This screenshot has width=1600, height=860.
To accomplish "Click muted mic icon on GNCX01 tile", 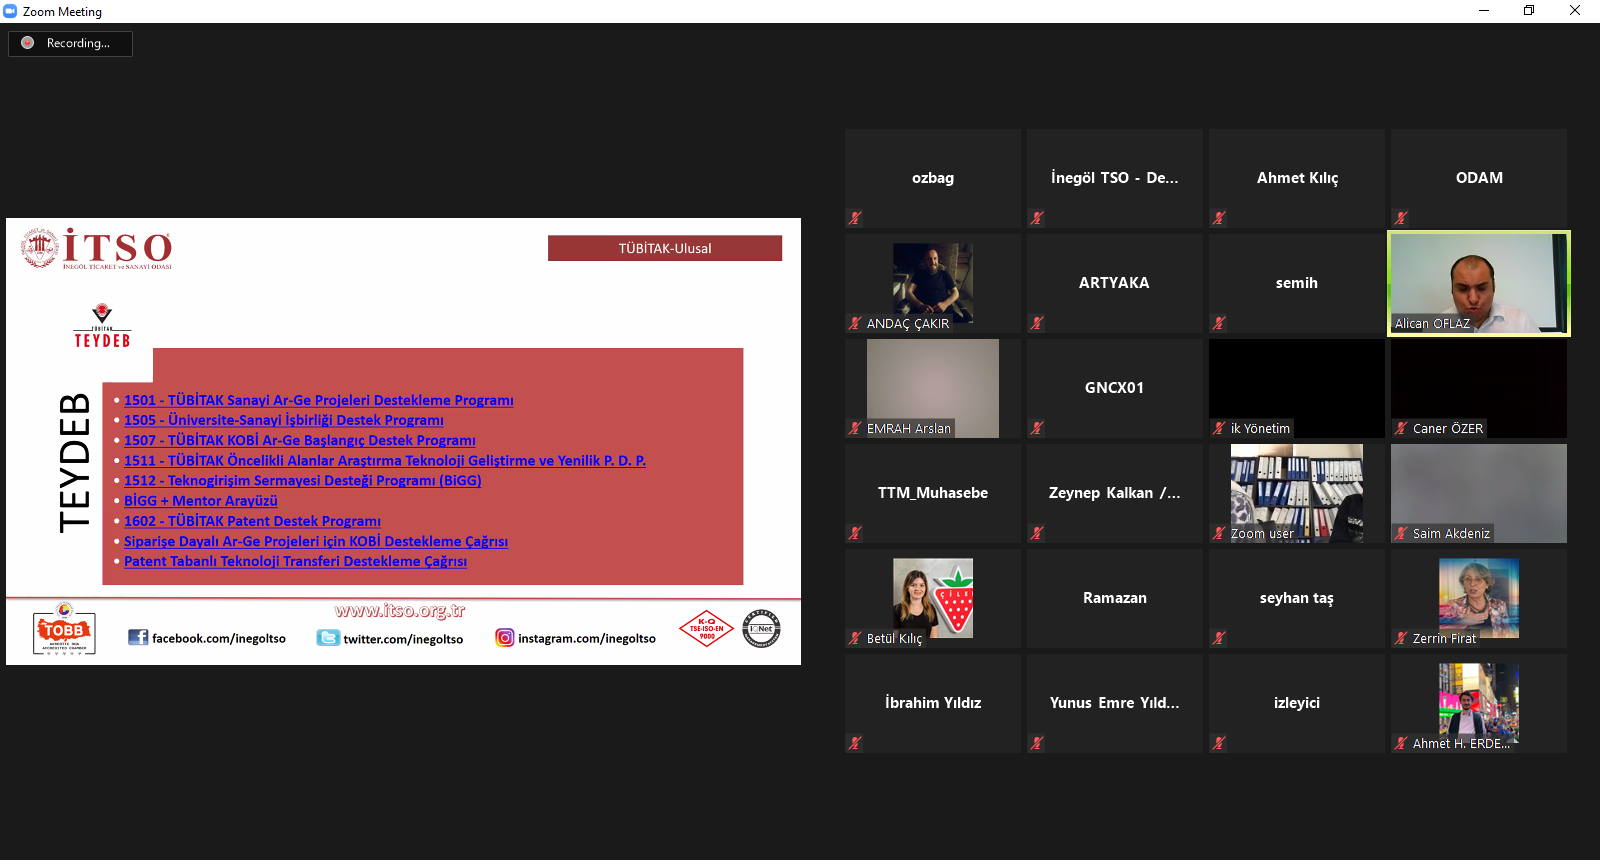I will click(1037, 428).
